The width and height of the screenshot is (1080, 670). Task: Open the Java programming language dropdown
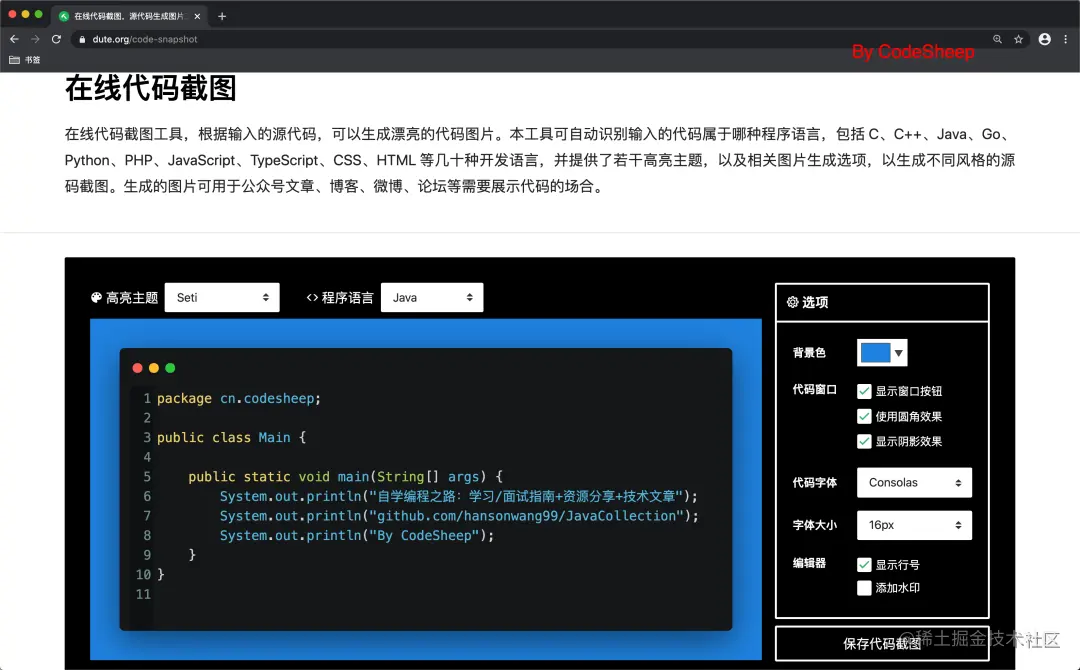pos(432,297)
